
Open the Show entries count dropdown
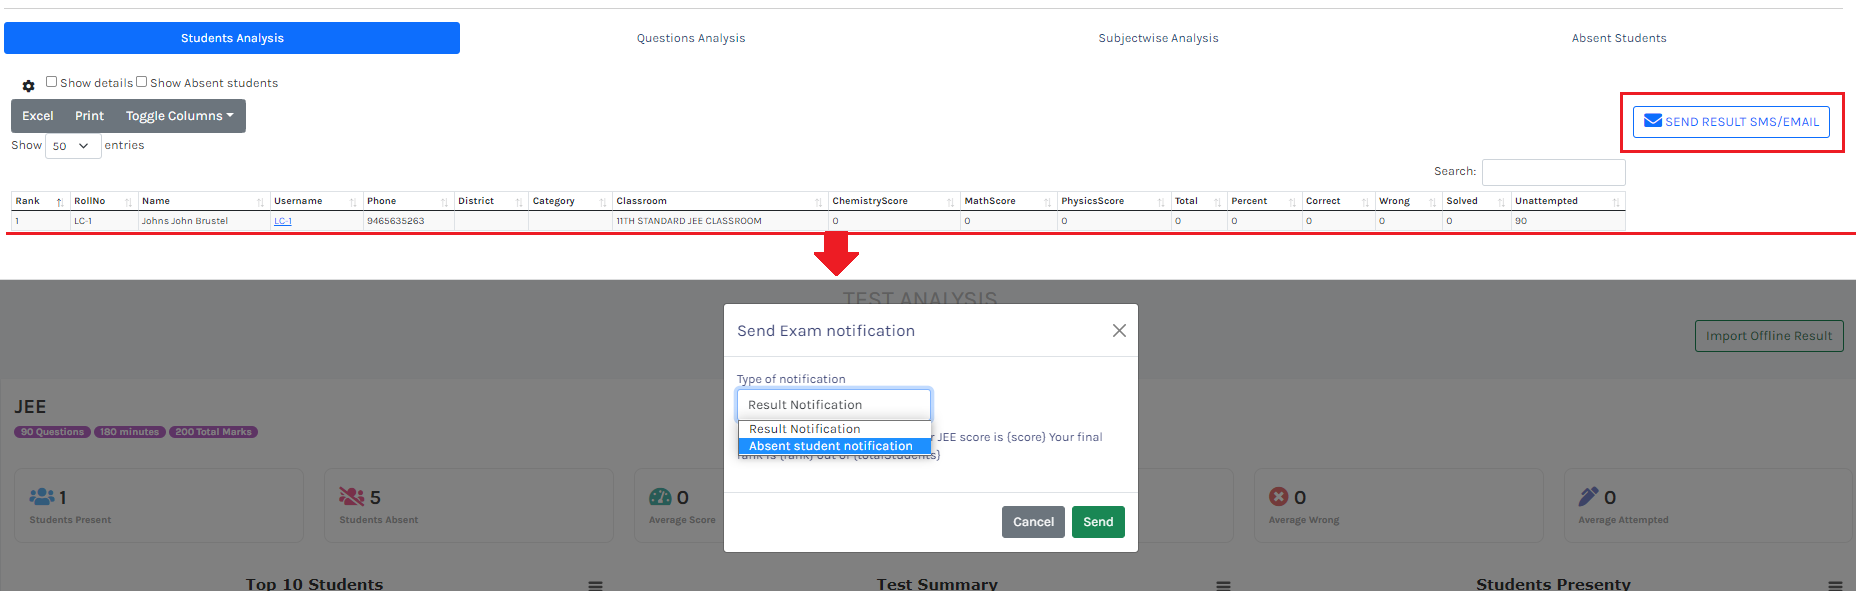[x=72, y=146]
